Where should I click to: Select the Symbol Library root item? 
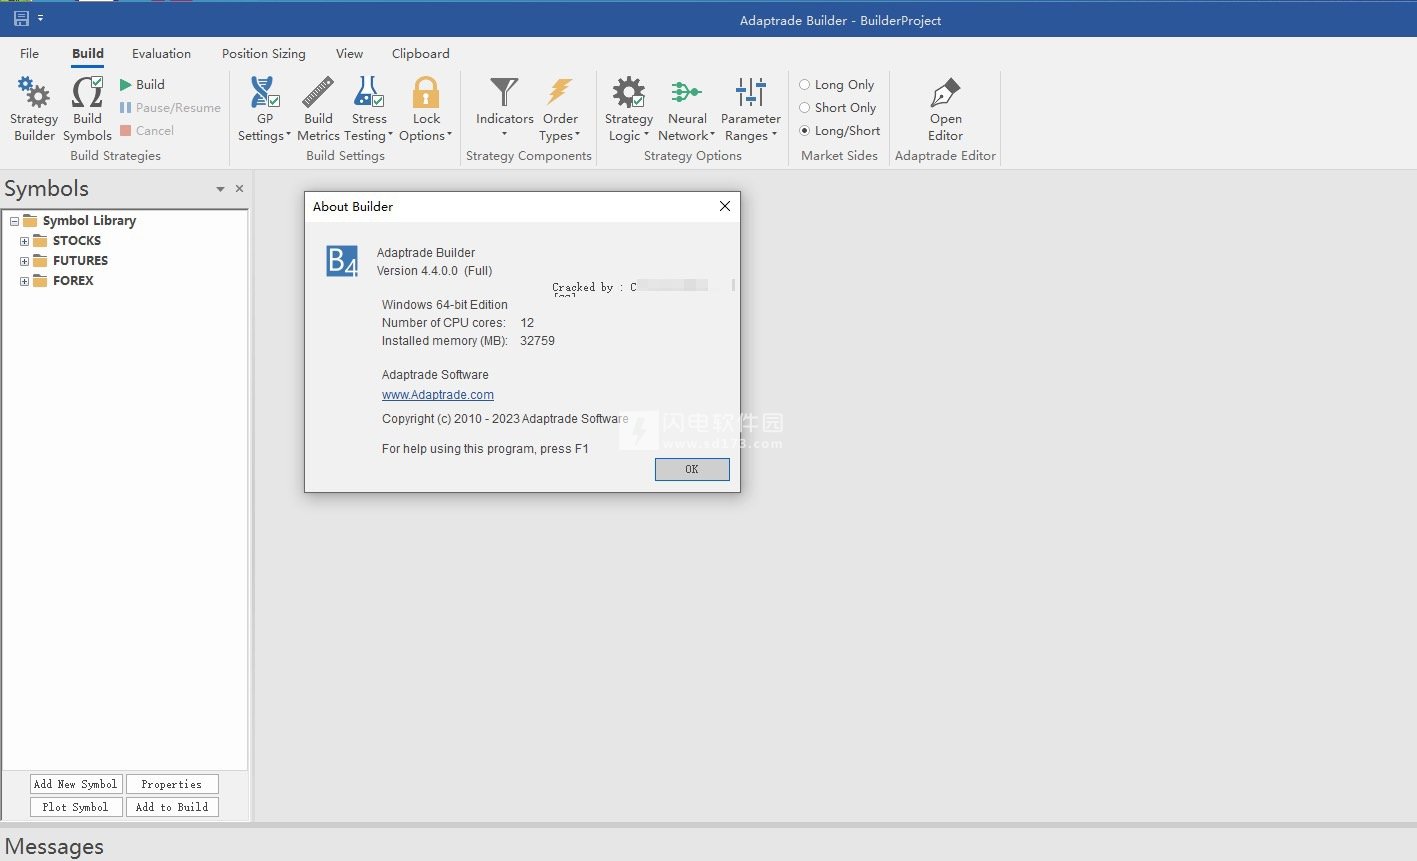[x=89, y=221]
